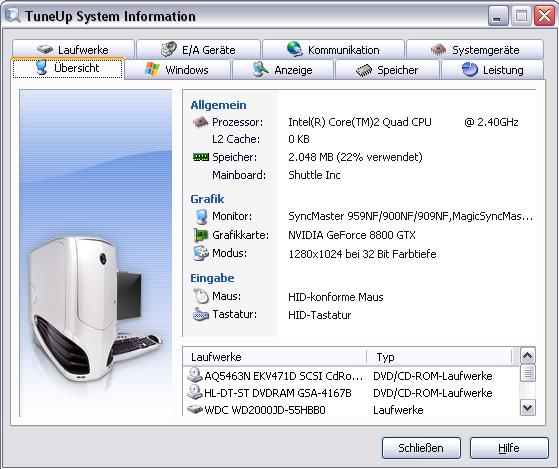Click the Eingabe section heading
The image size is (559, 469).
point(212,278)
